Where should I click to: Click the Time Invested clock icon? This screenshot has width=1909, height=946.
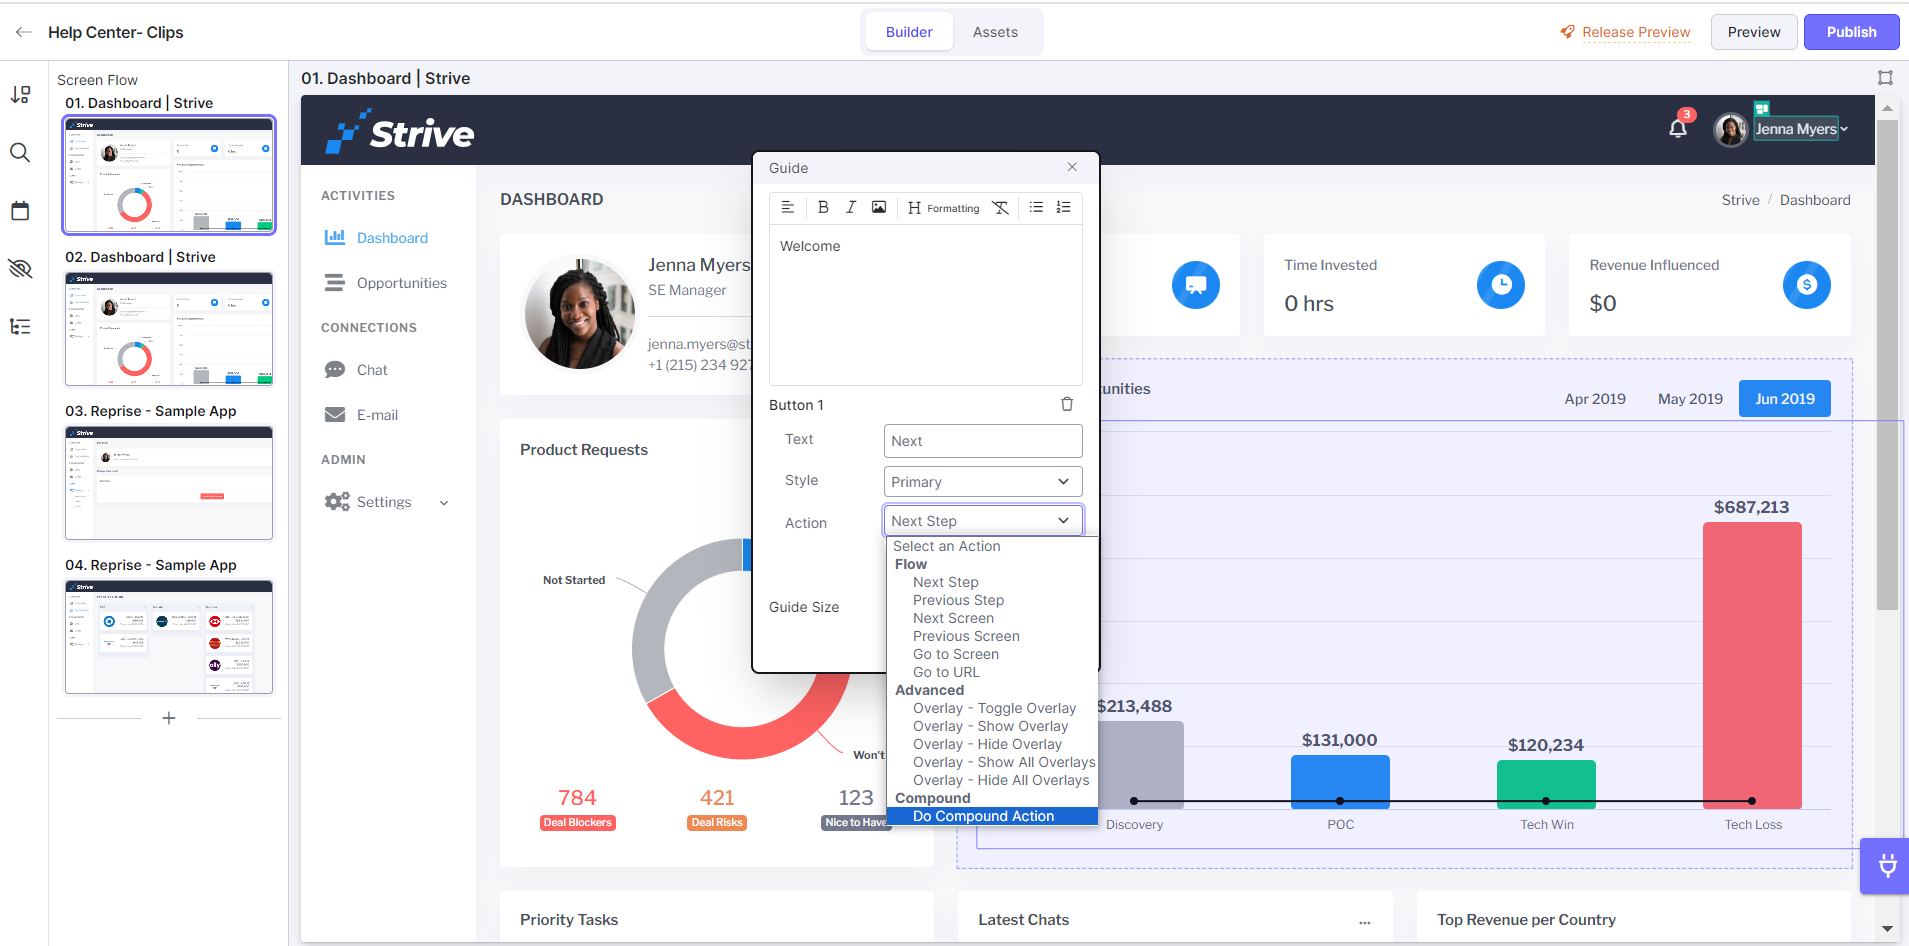tap(1501, 285)
